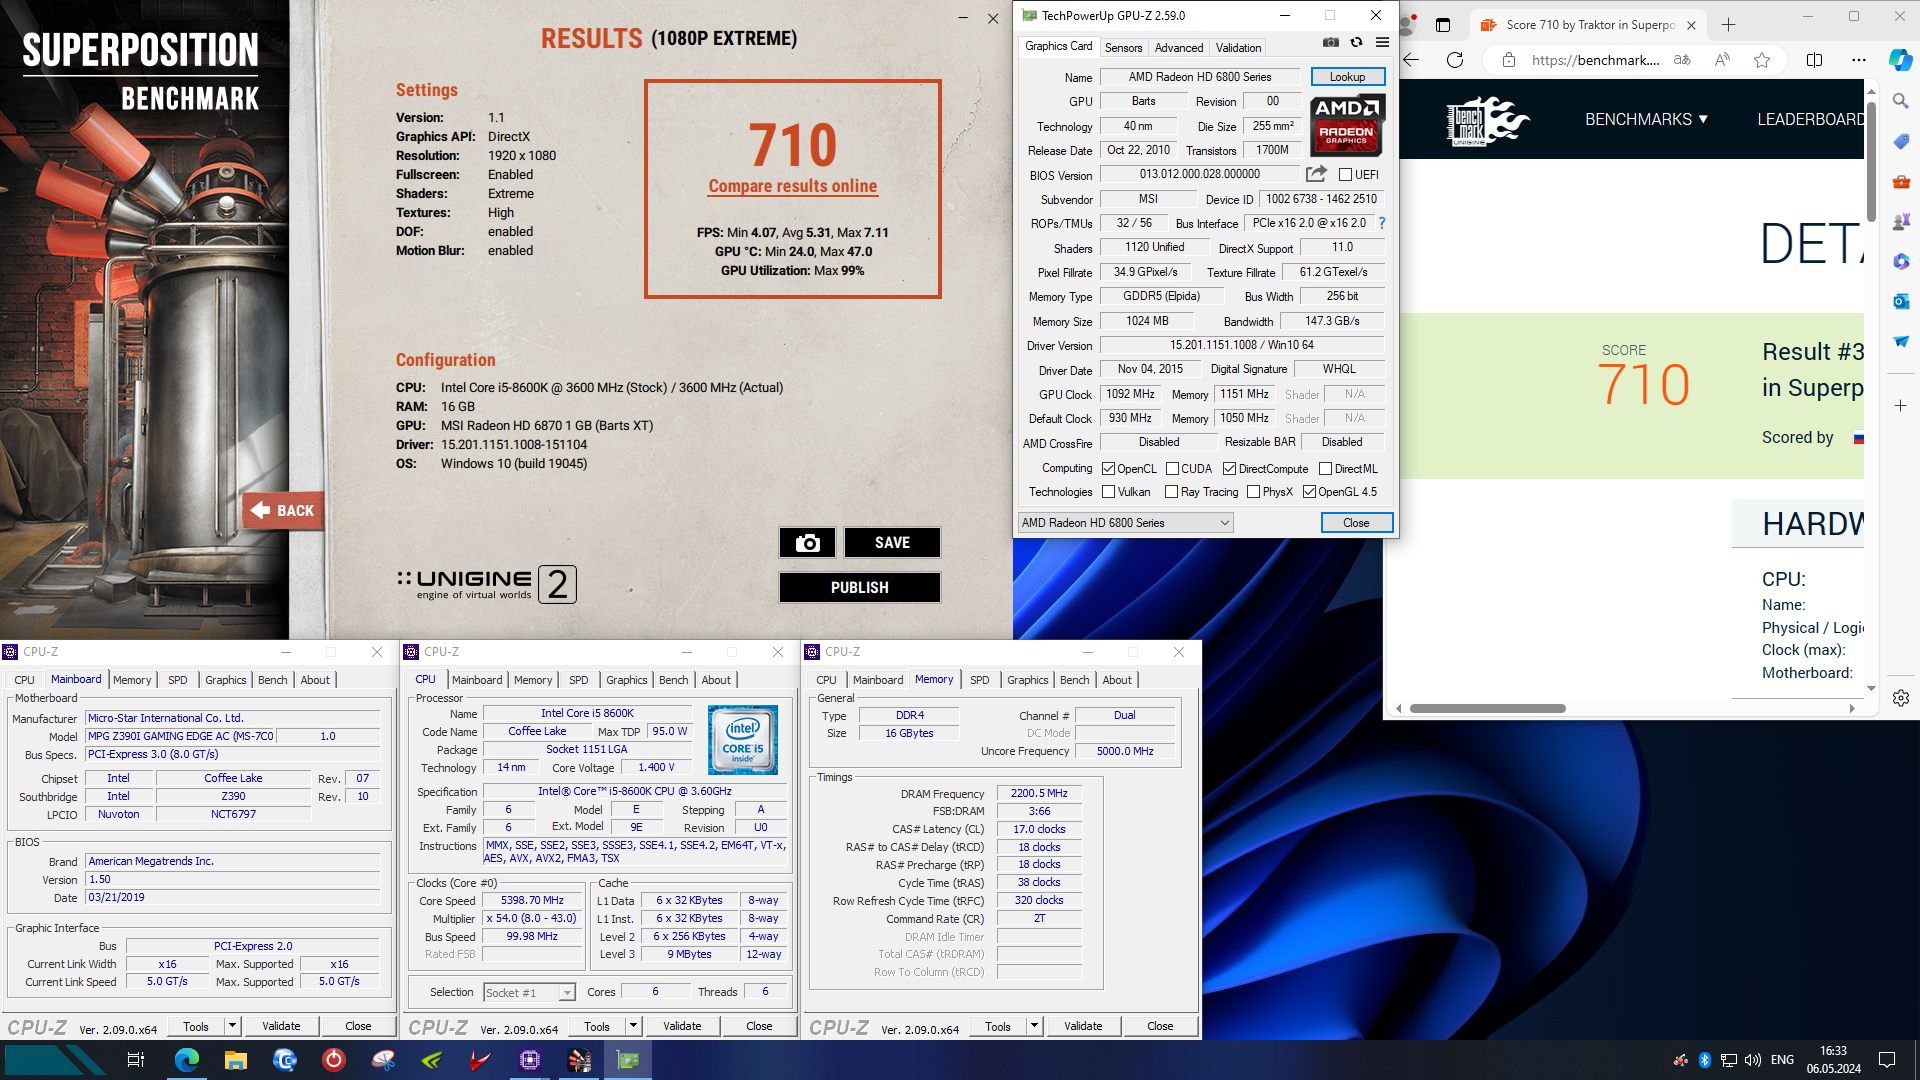
Task: Switch to the Validation tab in GPU-Z
Action: [1238, 48]
